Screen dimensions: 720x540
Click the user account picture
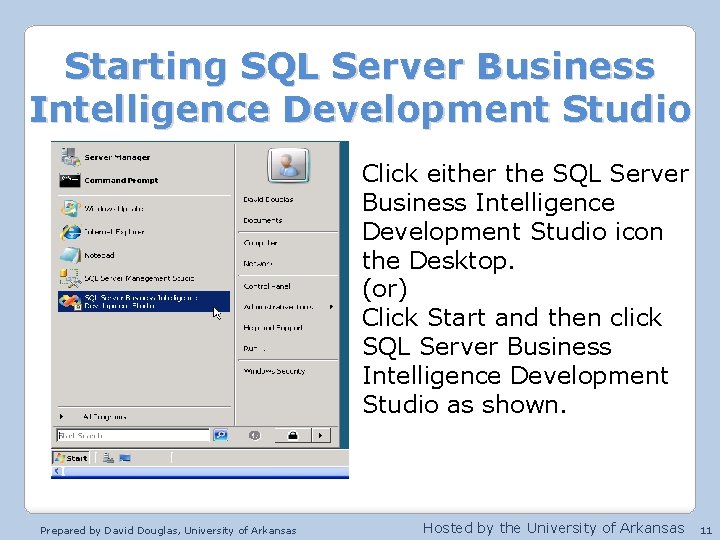pos(288,165)
